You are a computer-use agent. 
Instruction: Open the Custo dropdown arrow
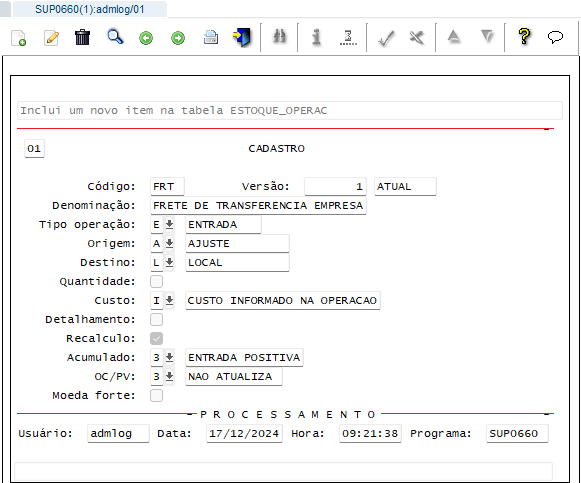click(169, 300)
